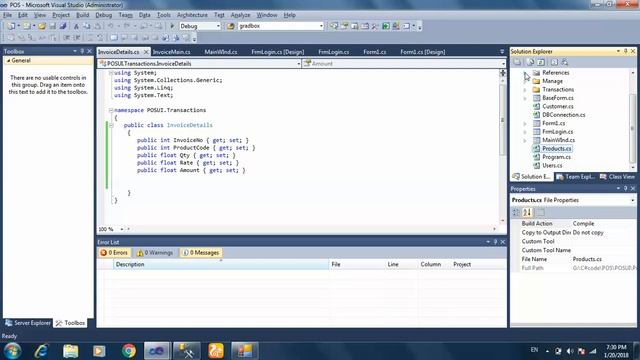The height and width of the screenshot is (360, 640).
Task: Click the Save toolbar icon
Action: click(x=53, y=26)
